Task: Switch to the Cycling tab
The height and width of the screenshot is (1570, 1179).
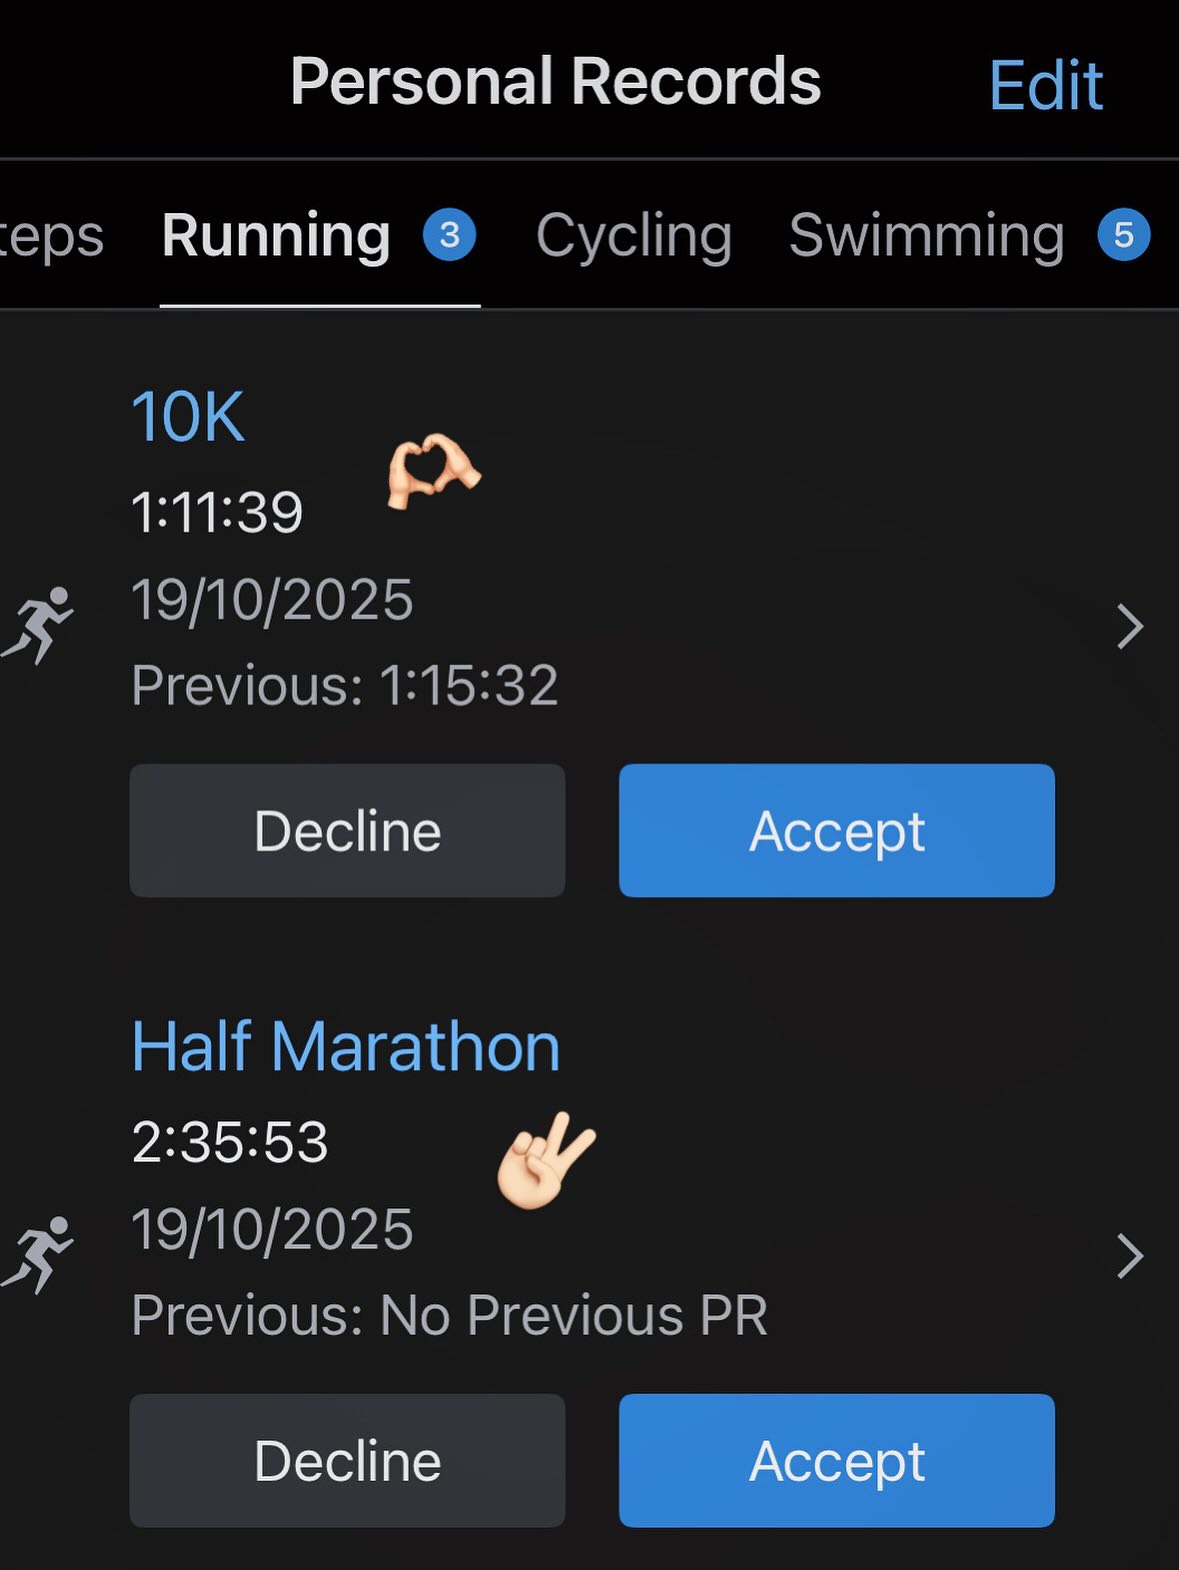Action: (x=634, y=237)
